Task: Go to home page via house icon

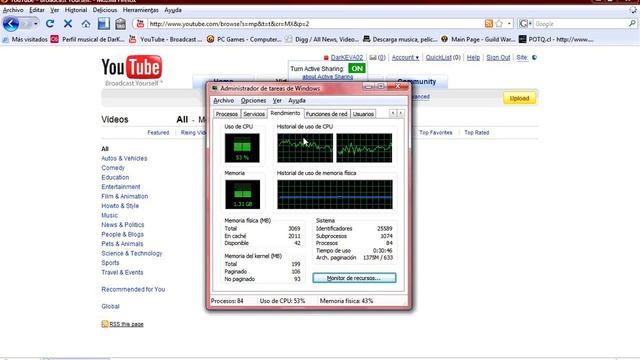Action: pyautogui.click(x=86, y=24)
